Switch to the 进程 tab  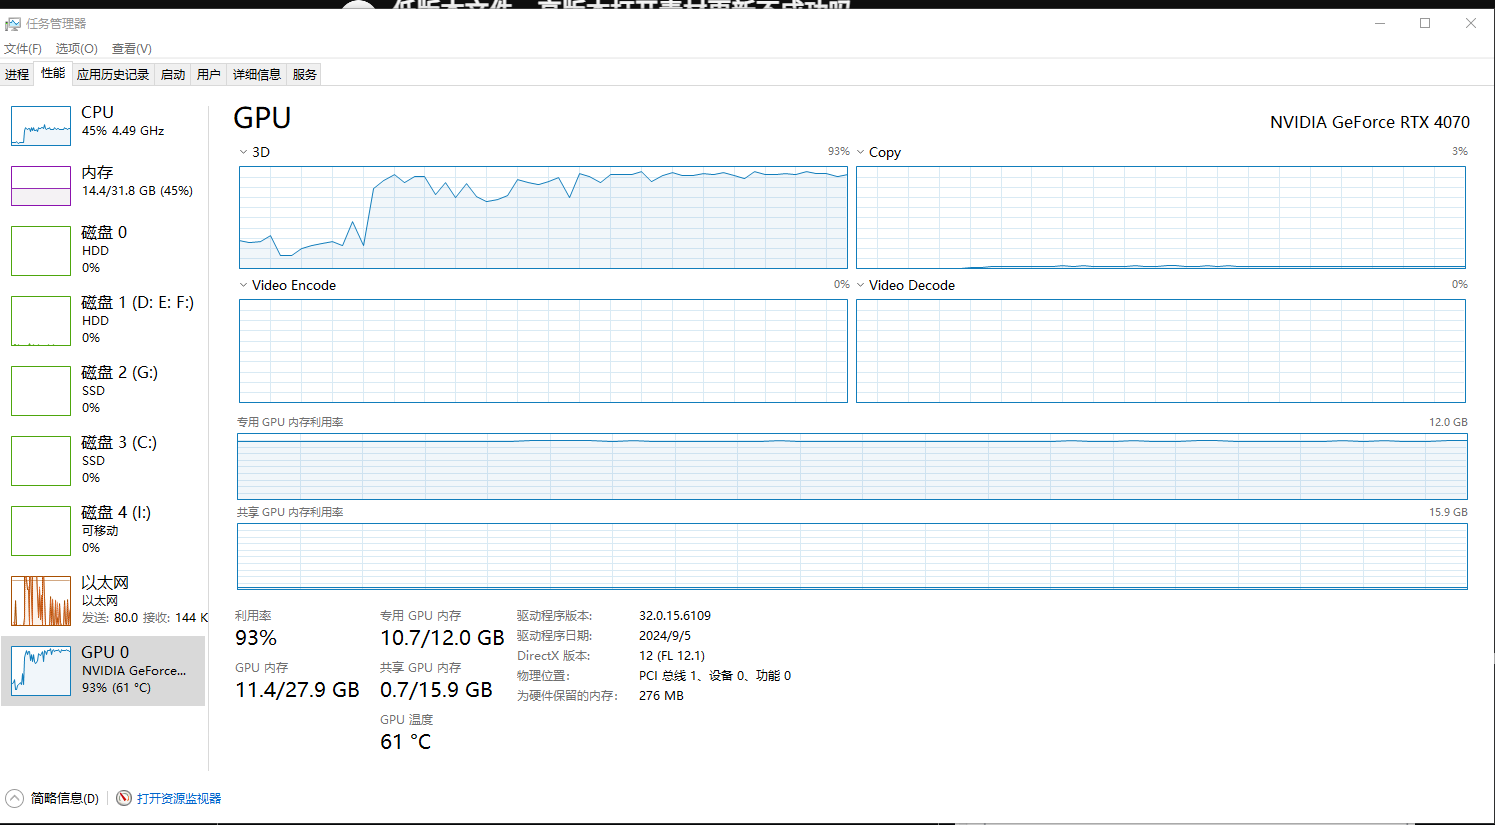pos(17,75)
